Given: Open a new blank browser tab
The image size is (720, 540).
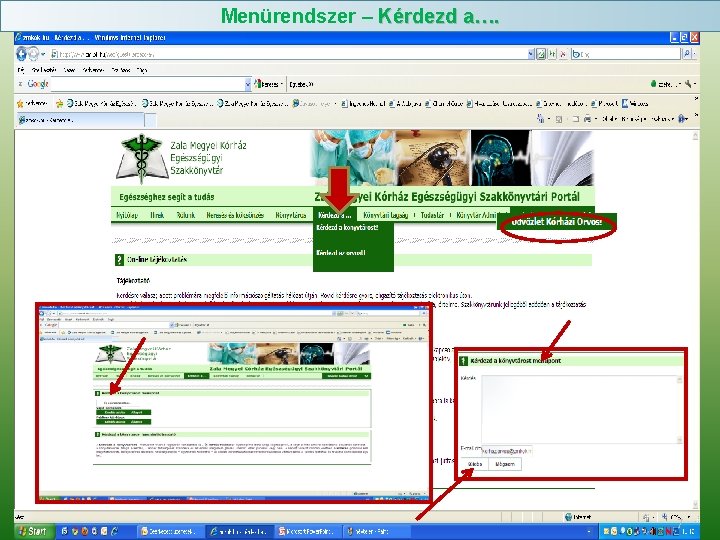Looking at the screenshot, I should pos(151,120).
